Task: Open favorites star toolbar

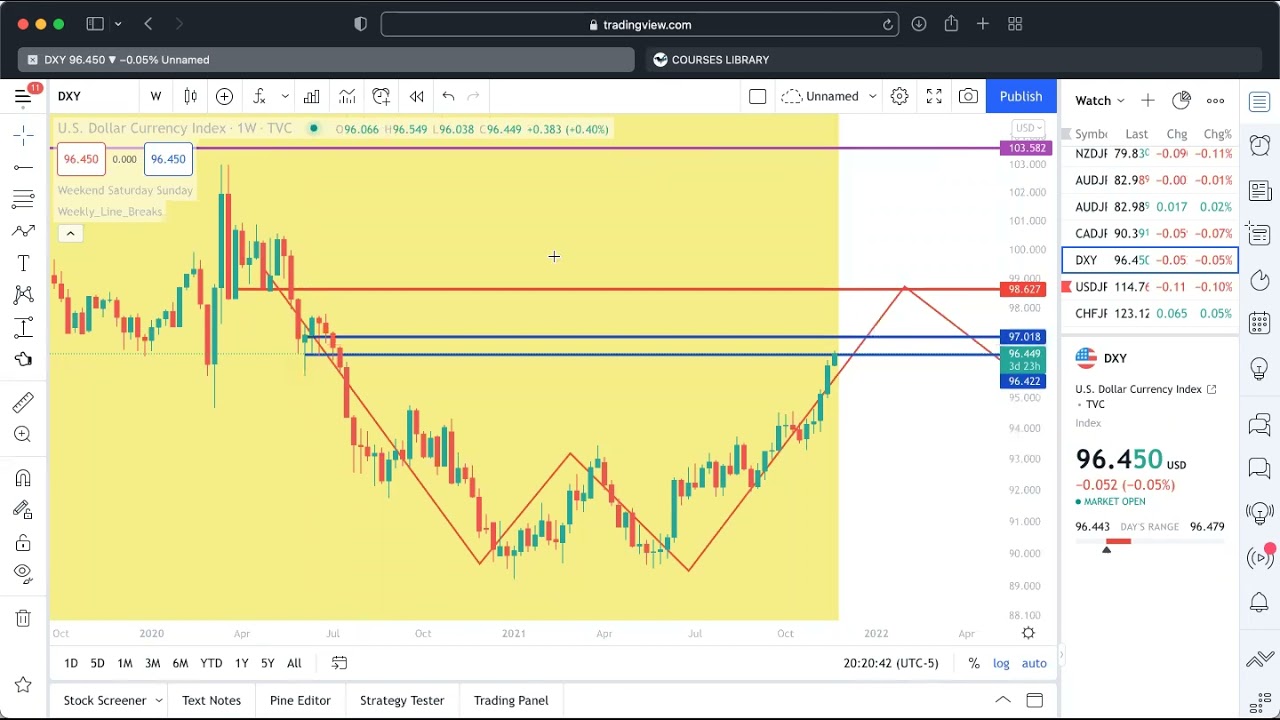Action: click(x=23, y=685)
